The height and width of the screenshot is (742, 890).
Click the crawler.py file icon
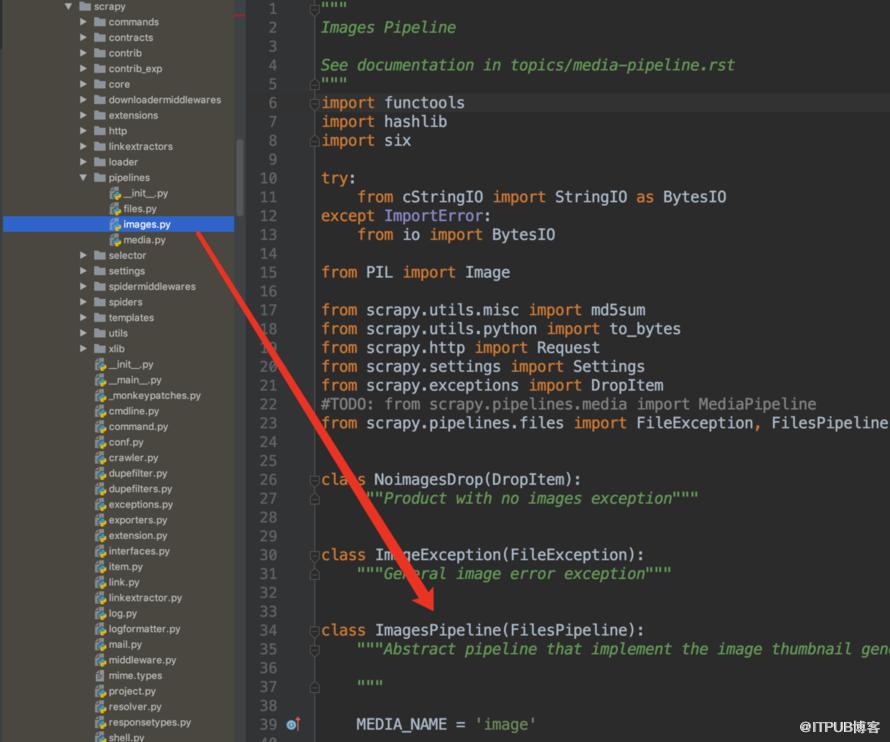click(100, 458)
